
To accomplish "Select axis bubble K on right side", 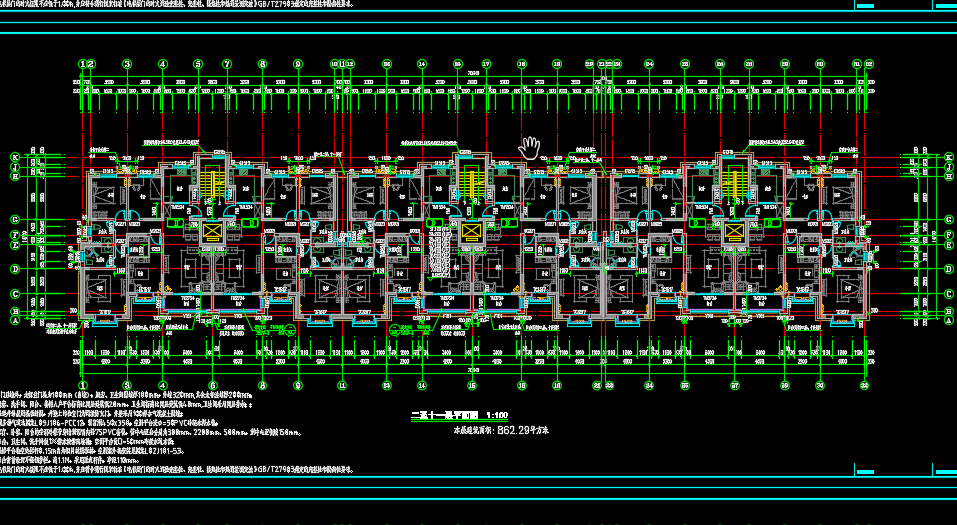I will pos(947,157).
